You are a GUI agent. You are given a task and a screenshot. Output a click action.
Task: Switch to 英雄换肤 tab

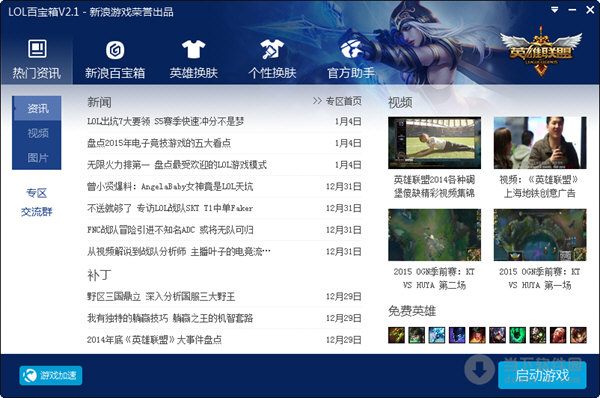click(x=194, y=59)
